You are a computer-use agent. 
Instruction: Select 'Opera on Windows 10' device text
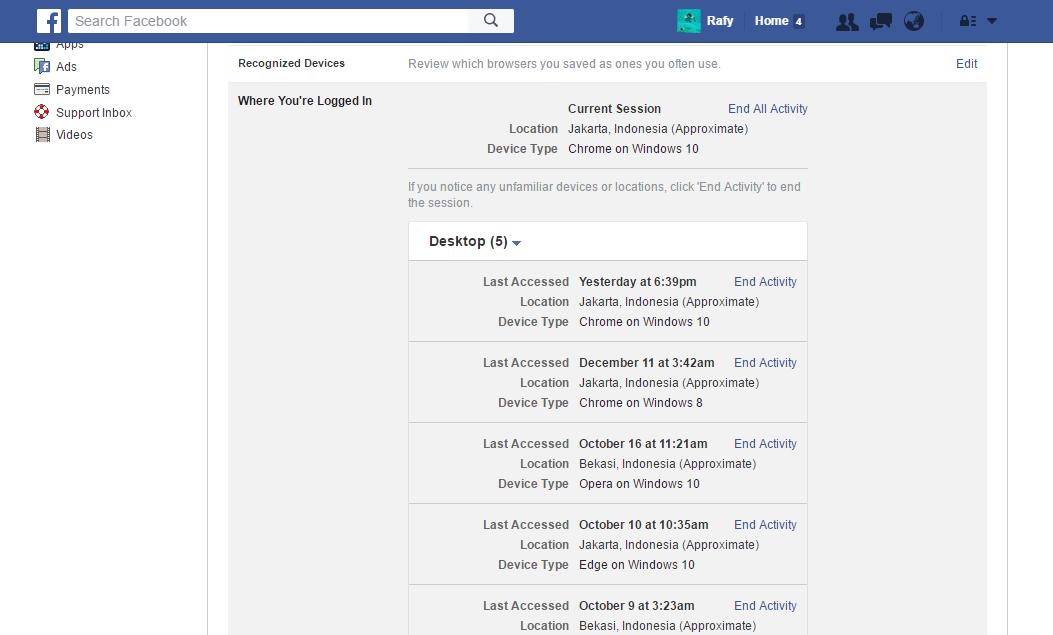(639, 484)
